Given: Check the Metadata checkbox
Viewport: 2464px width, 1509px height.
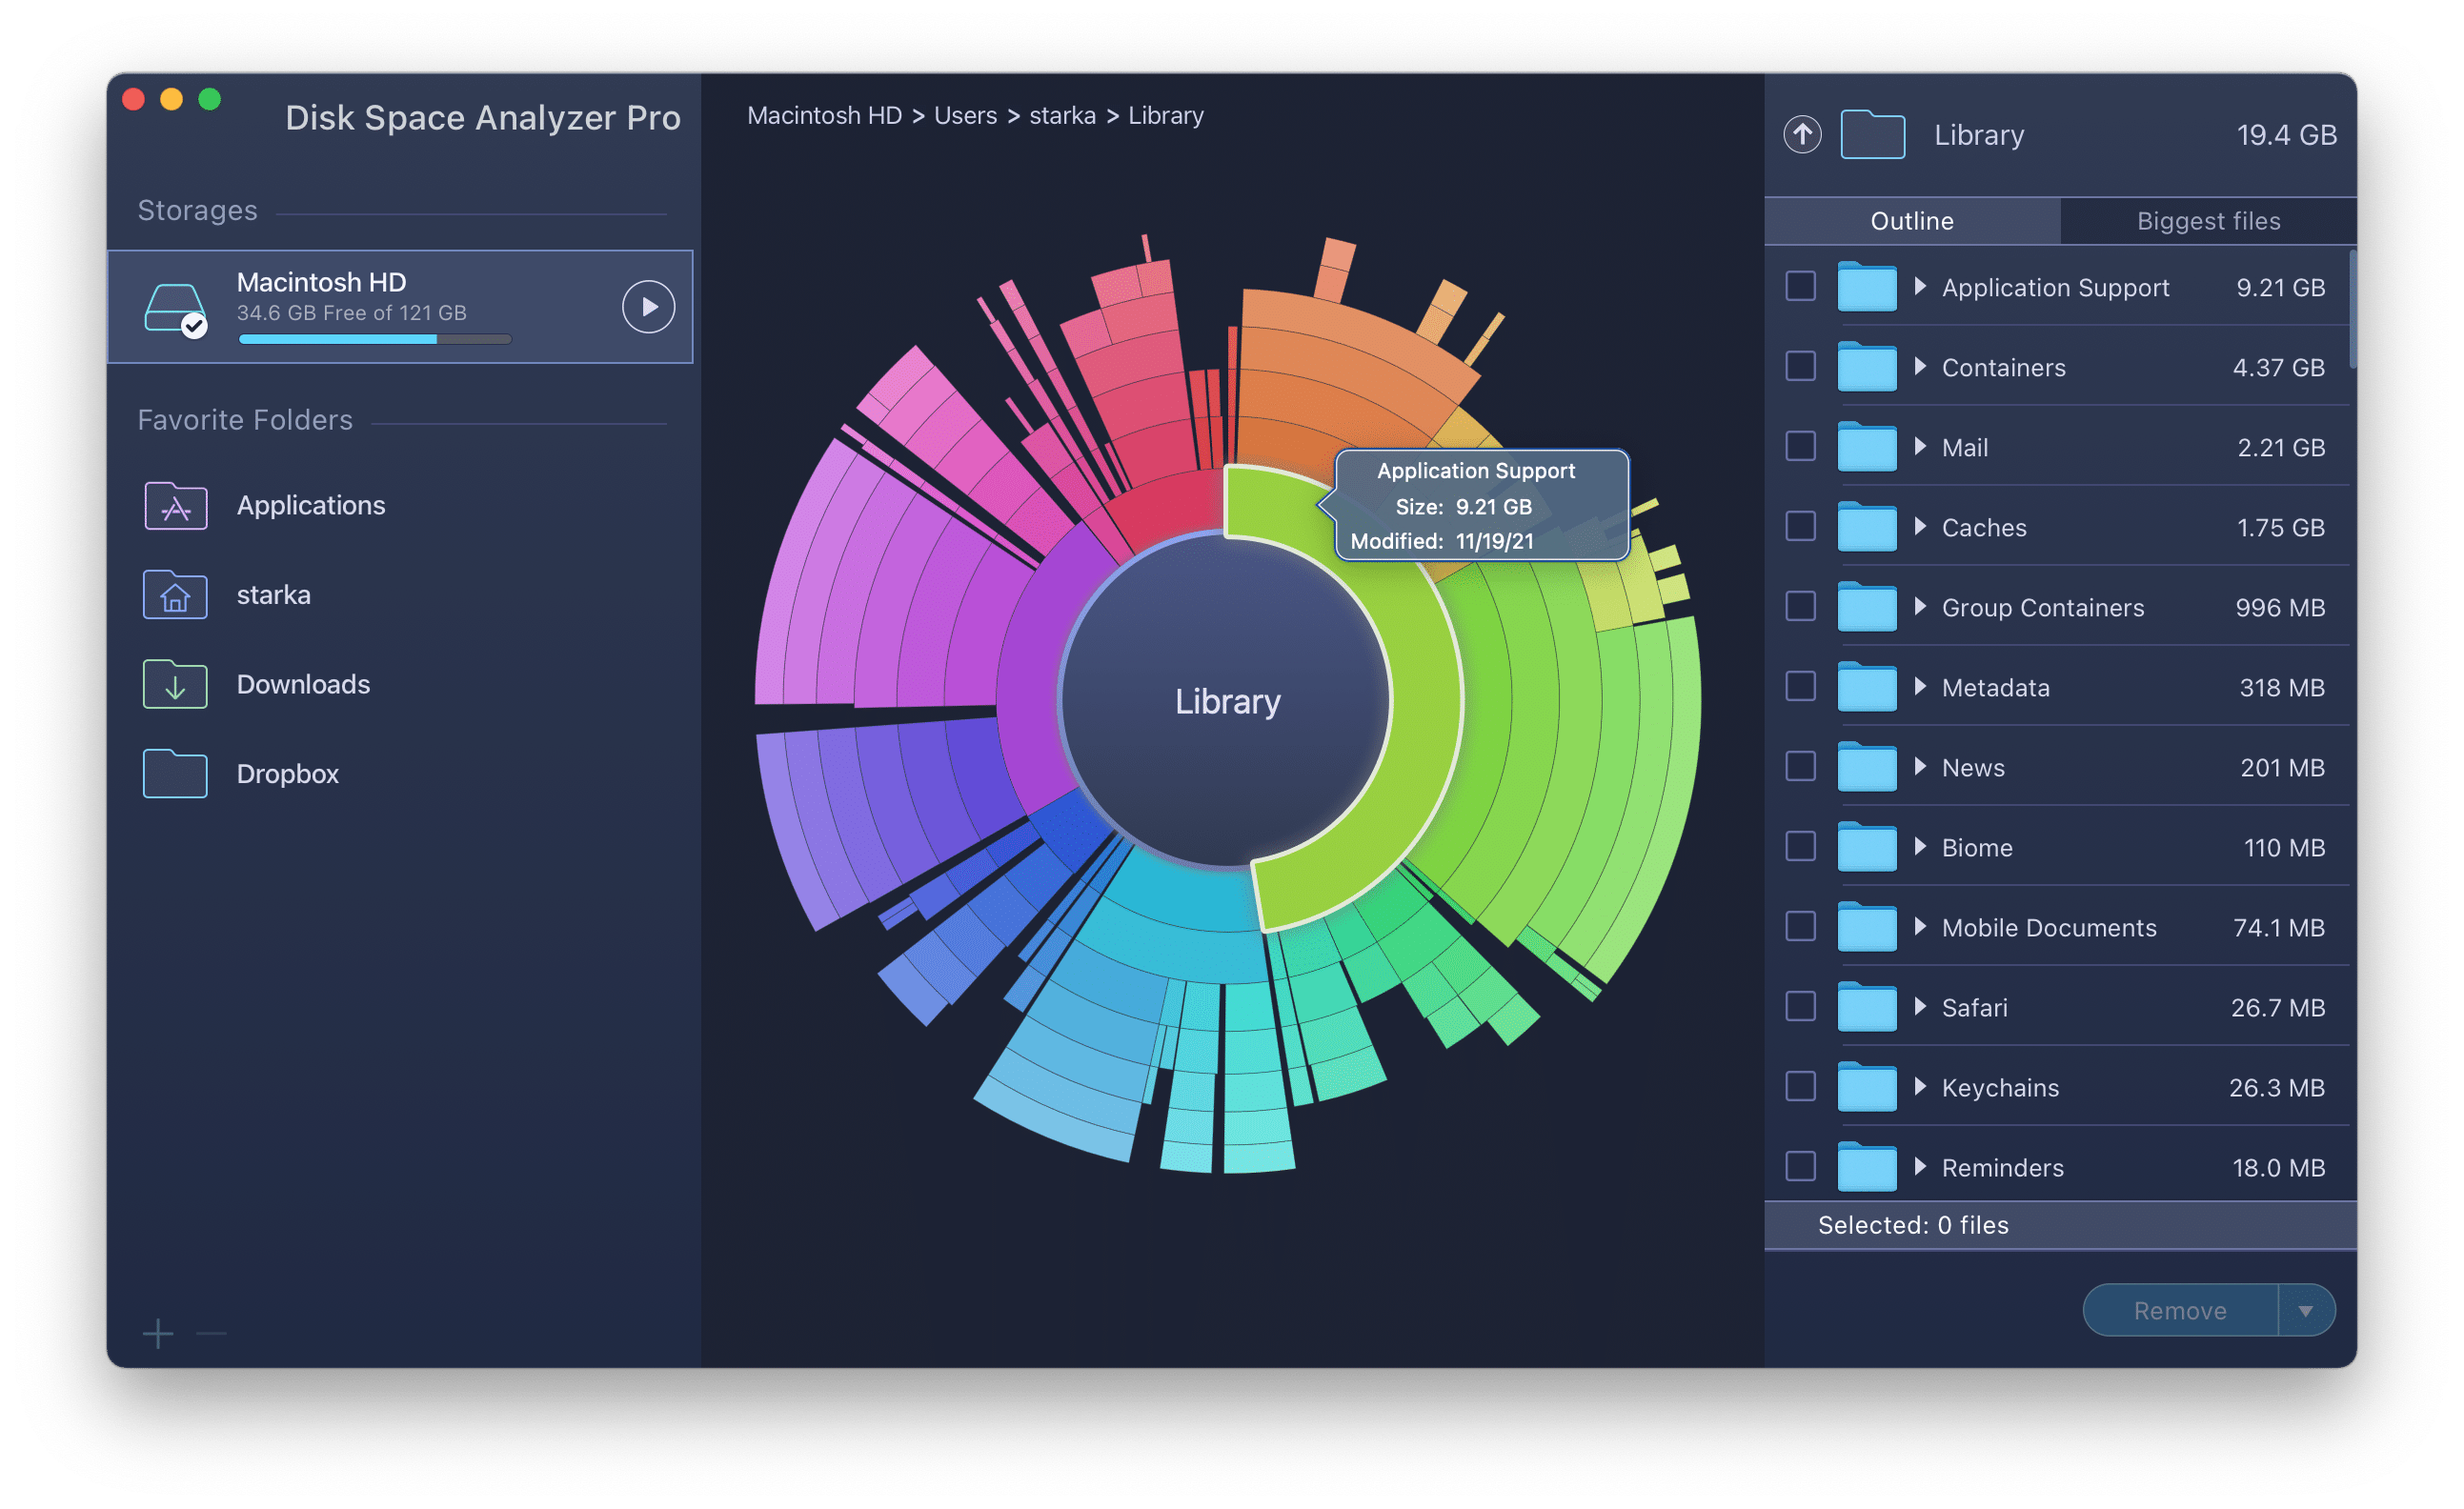Looking at the screenshot, I should point(1800,686).
